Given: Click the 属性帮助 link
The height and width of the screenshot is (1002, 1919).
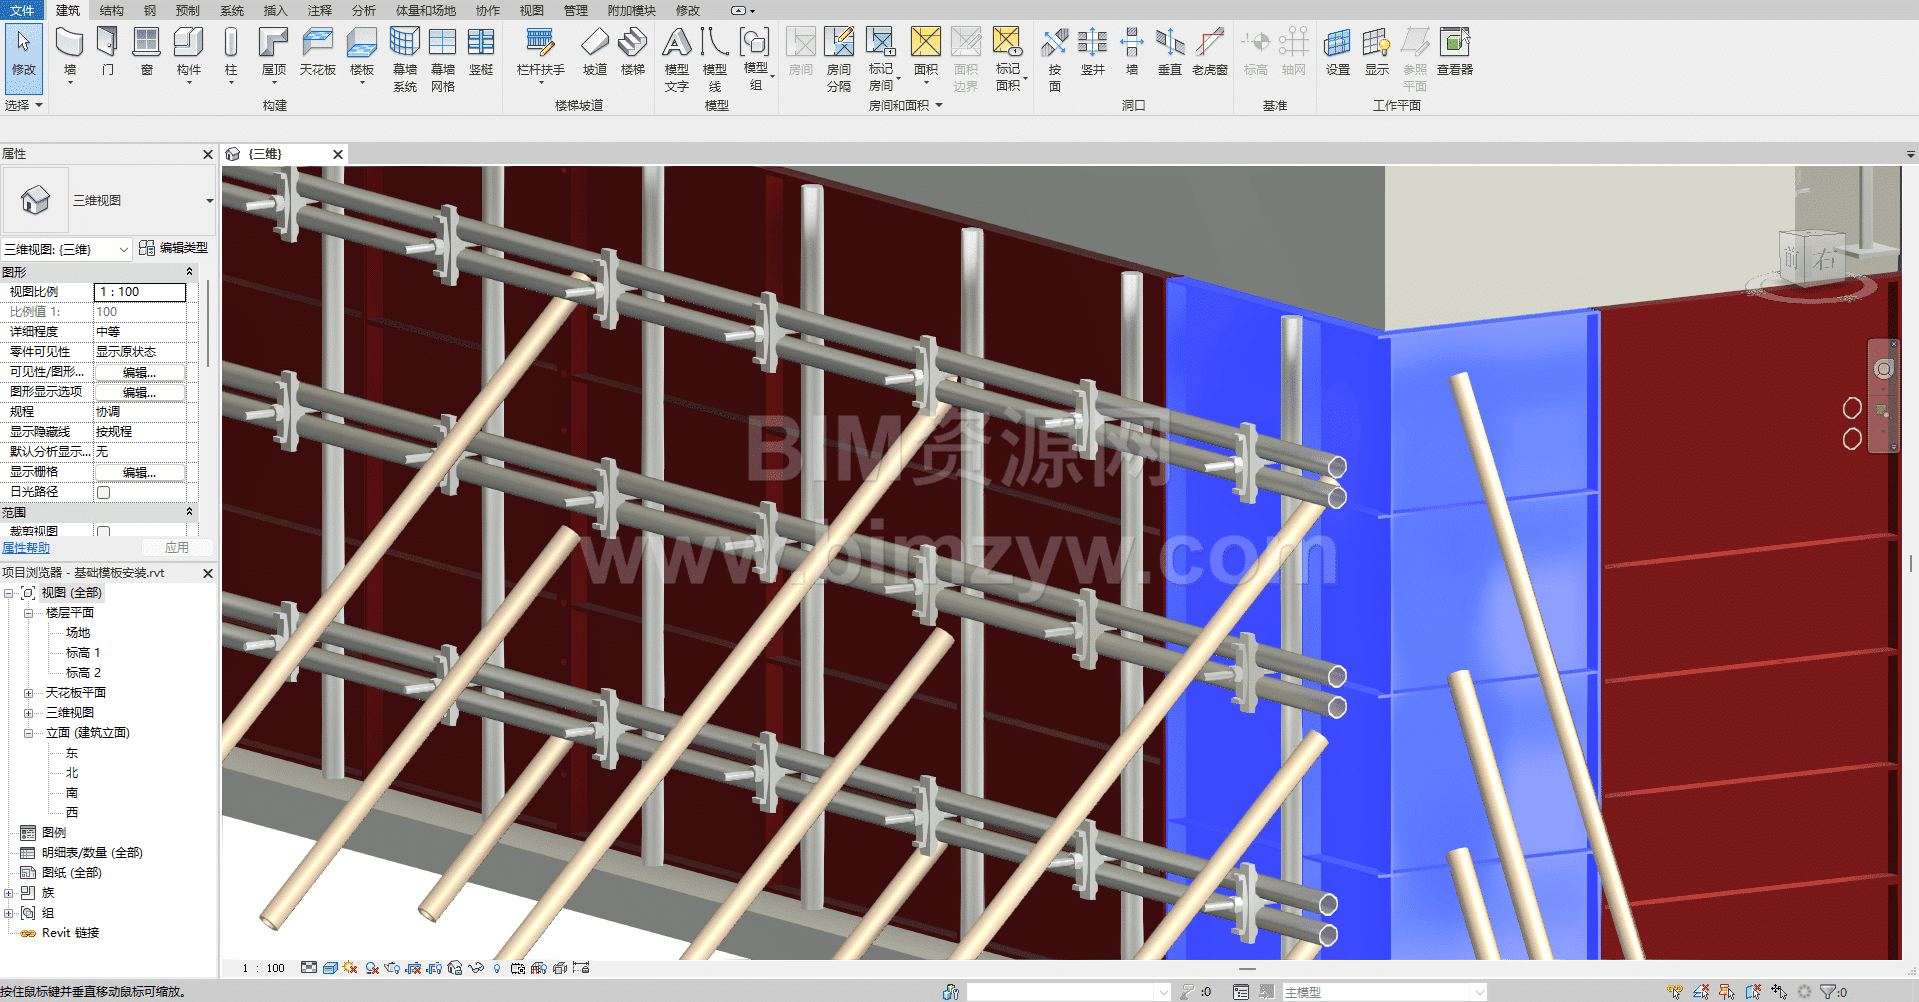Looking at the screenshot, I should (26, 548).
